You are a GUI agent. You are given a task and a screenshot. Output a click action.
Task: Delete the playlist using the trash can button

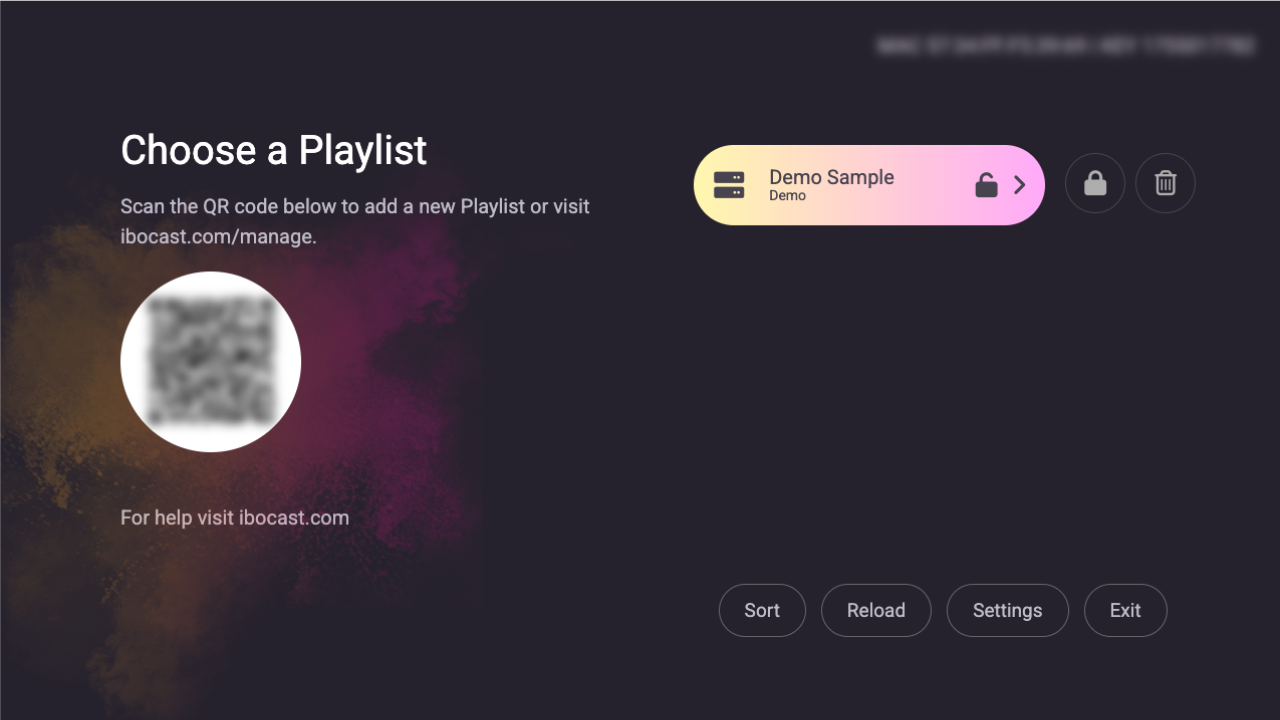1165,184
